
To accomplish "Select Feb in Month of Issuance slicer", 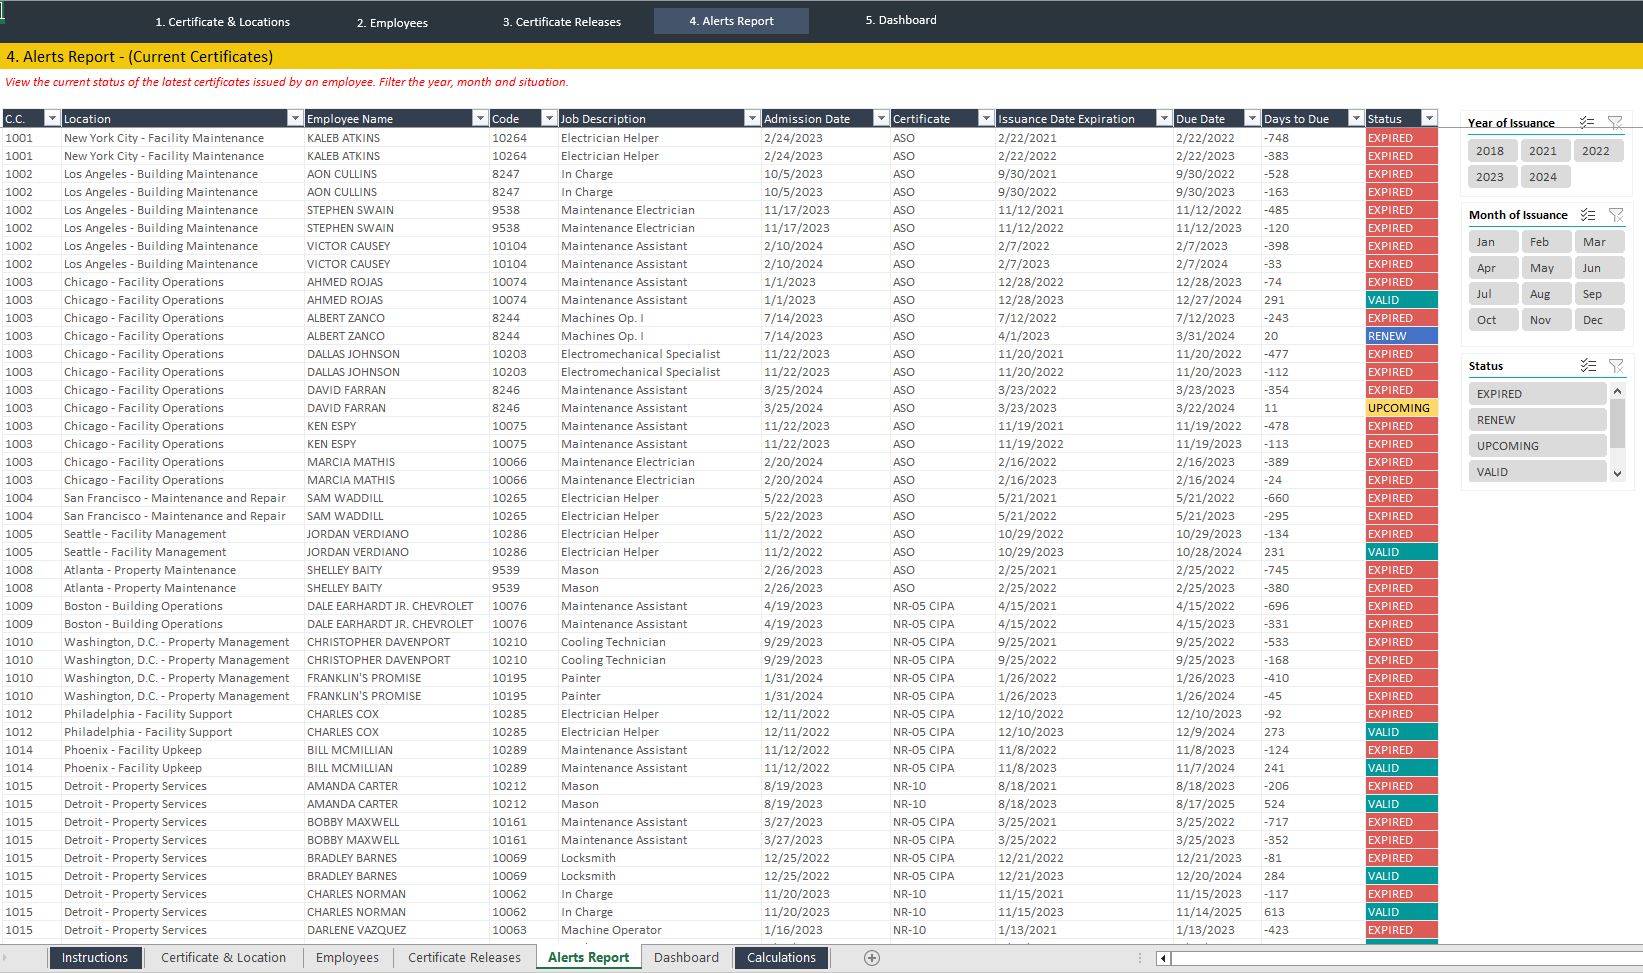I will [x=1546, y=242].
